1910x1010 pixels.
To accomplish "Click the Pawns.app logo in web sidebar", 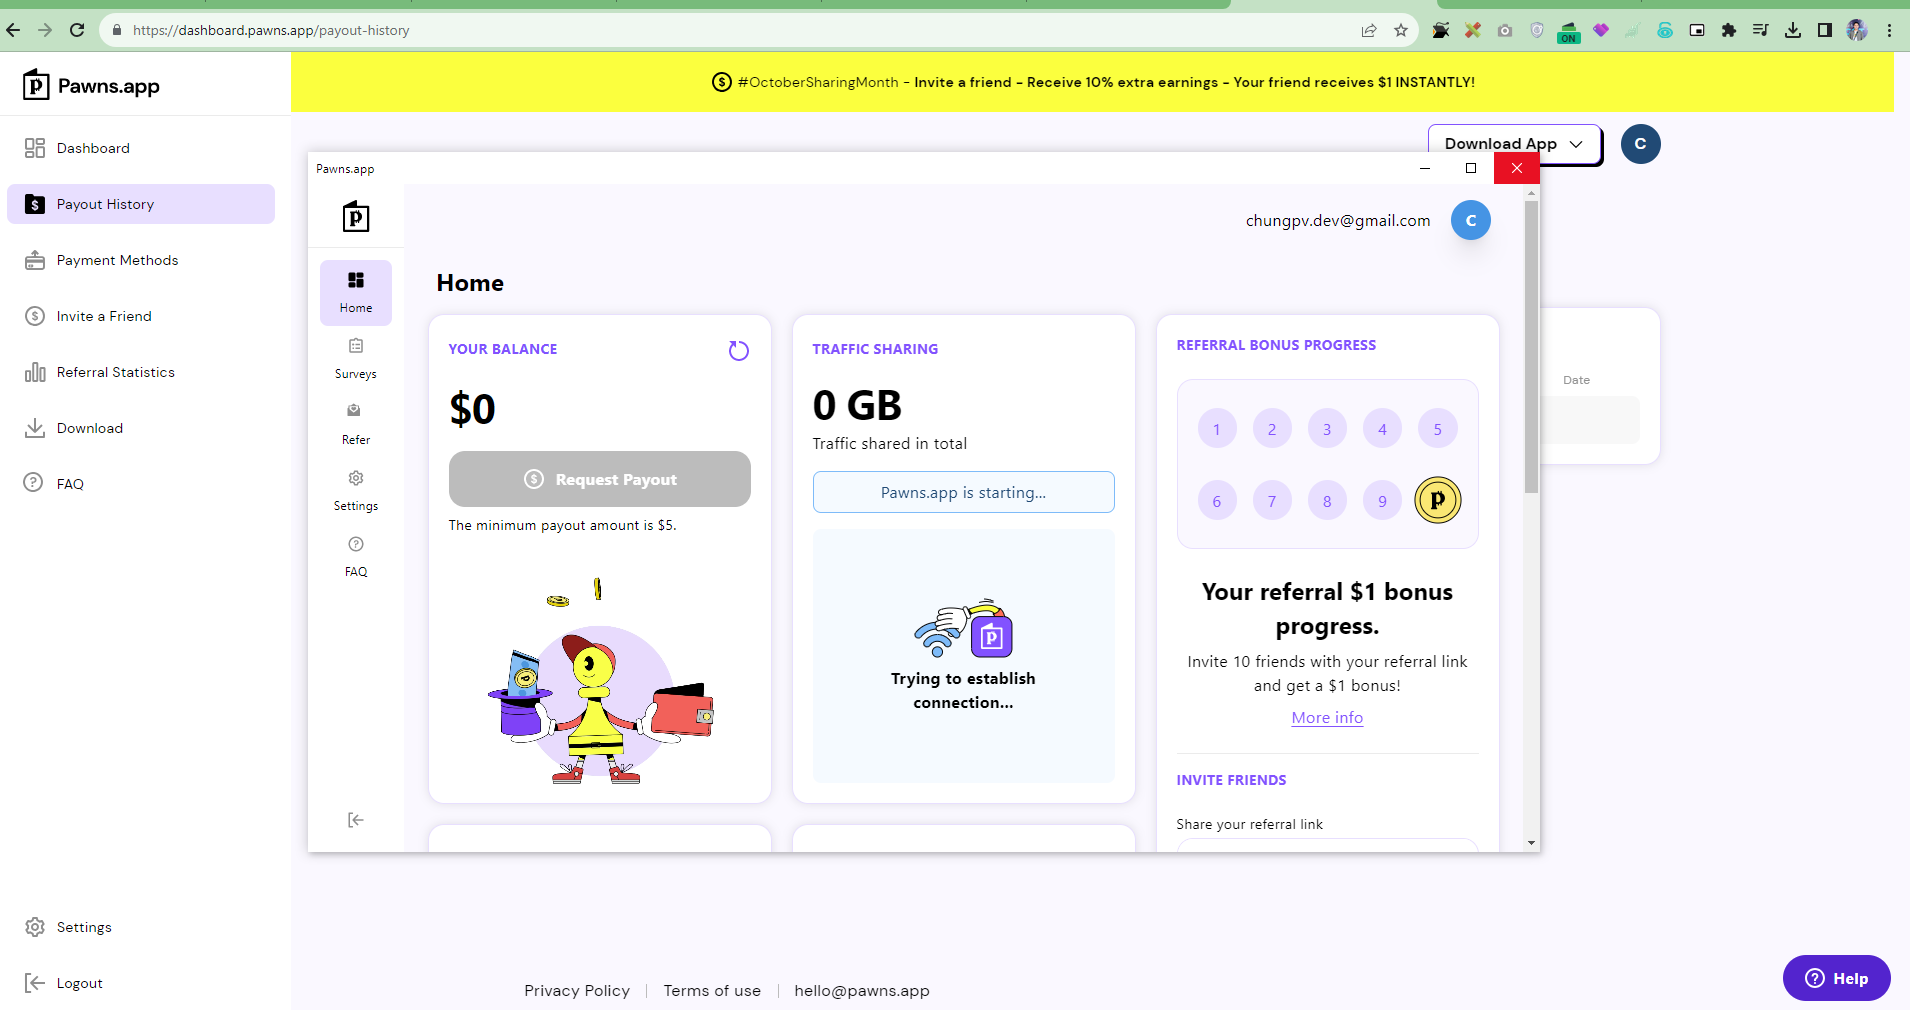I will click(x=91, y=86).
